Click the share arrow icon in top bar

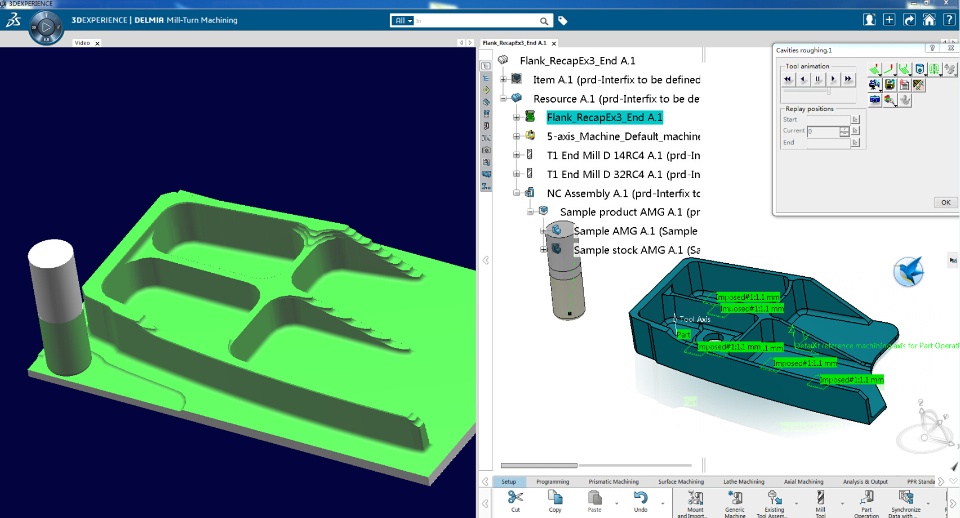pyautogui.click(x=909, y=20)
